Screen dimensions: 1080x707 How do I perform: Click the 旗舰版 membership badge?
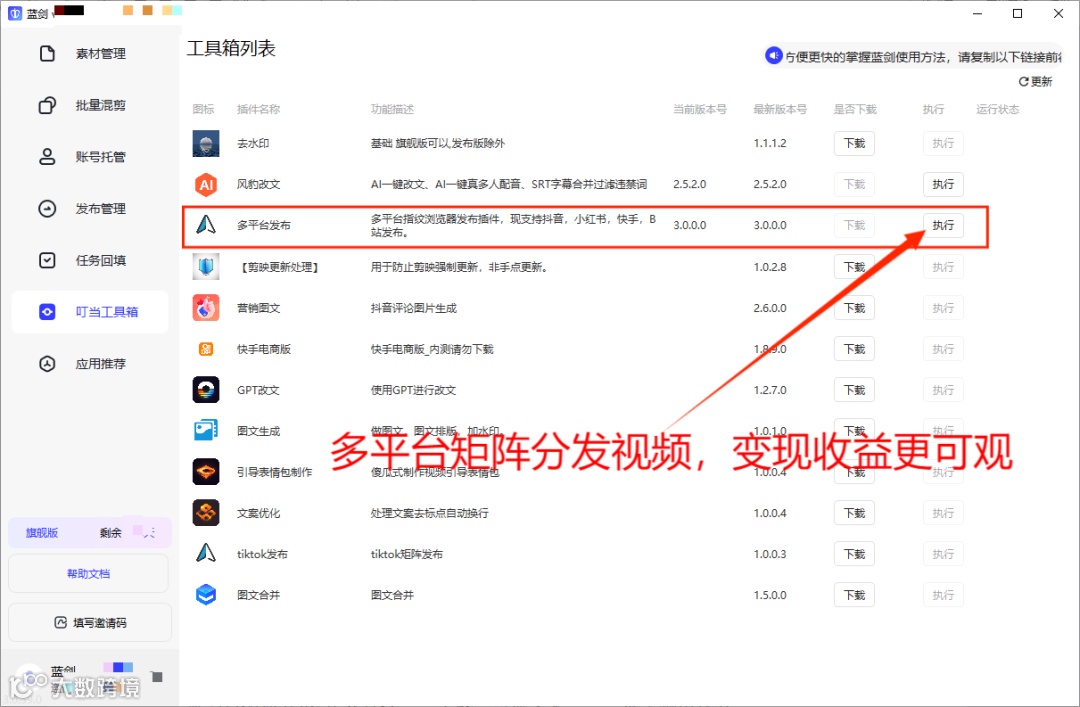click(x=42, y=533)
